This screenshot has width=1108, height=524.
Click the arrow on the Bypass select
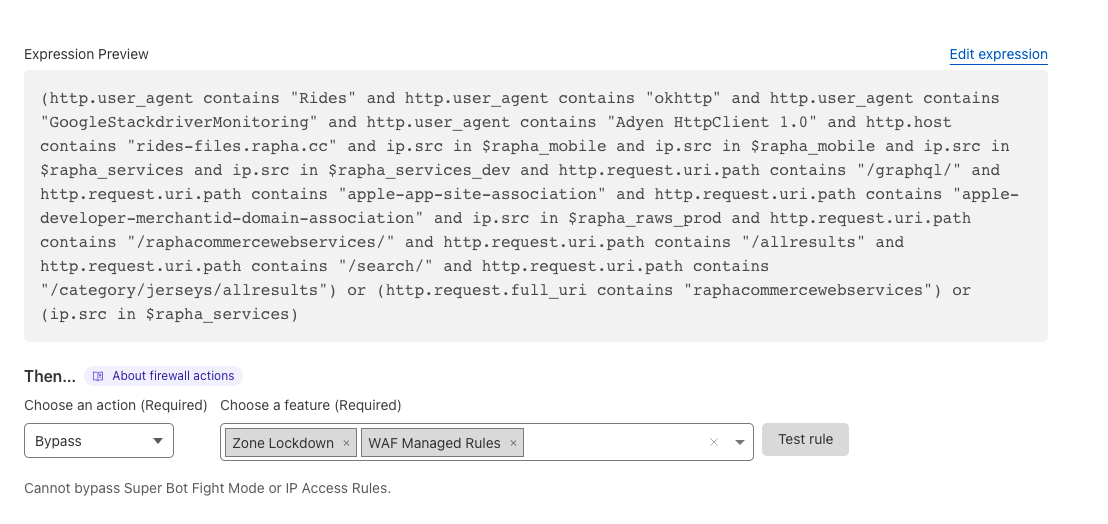click(x=157, y=441)
